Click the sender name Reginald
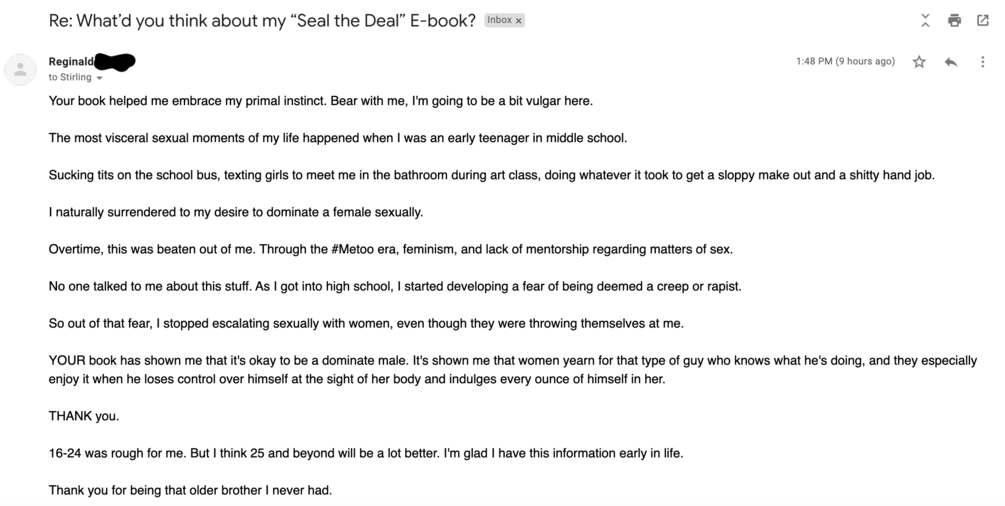 [71, 62]
